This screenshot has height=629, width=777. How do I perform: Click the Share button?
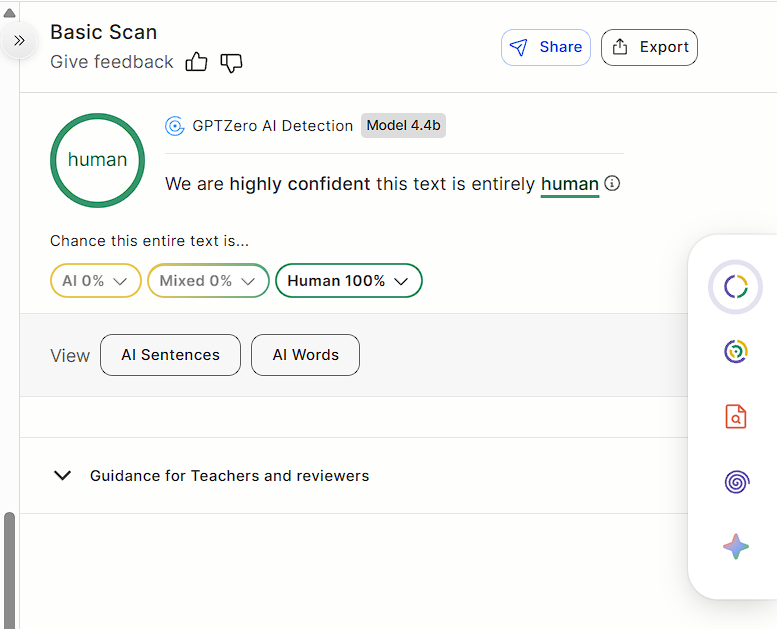[545, 47]
